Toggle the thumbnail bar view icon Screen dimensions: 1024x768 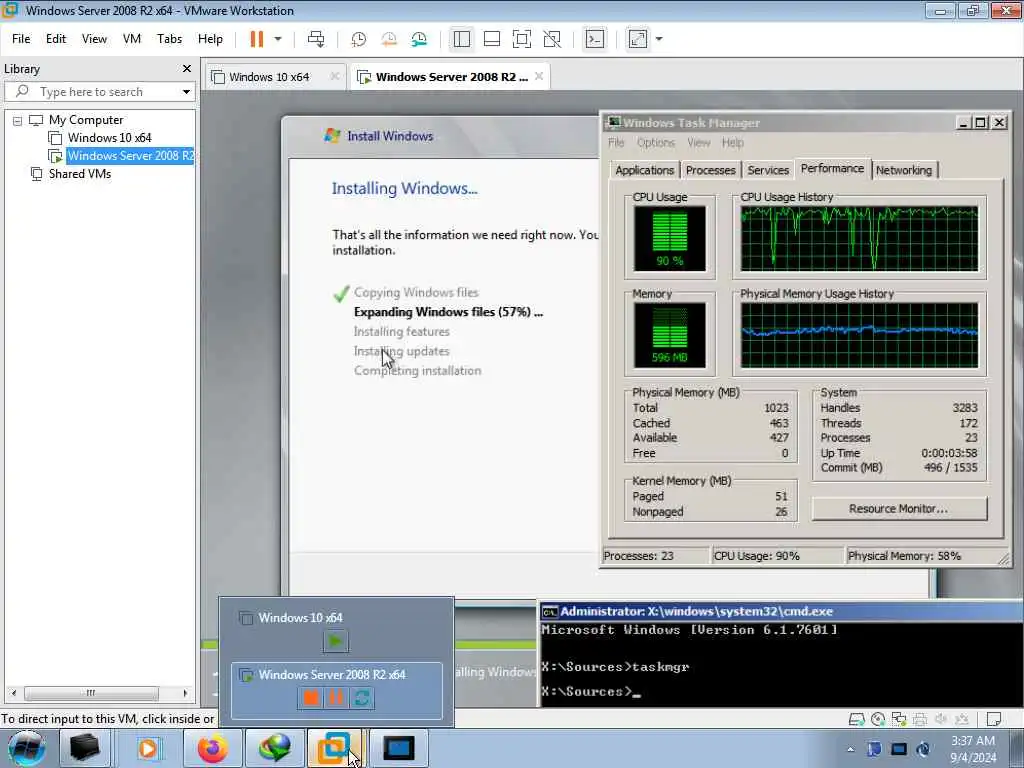click(492, 39)
